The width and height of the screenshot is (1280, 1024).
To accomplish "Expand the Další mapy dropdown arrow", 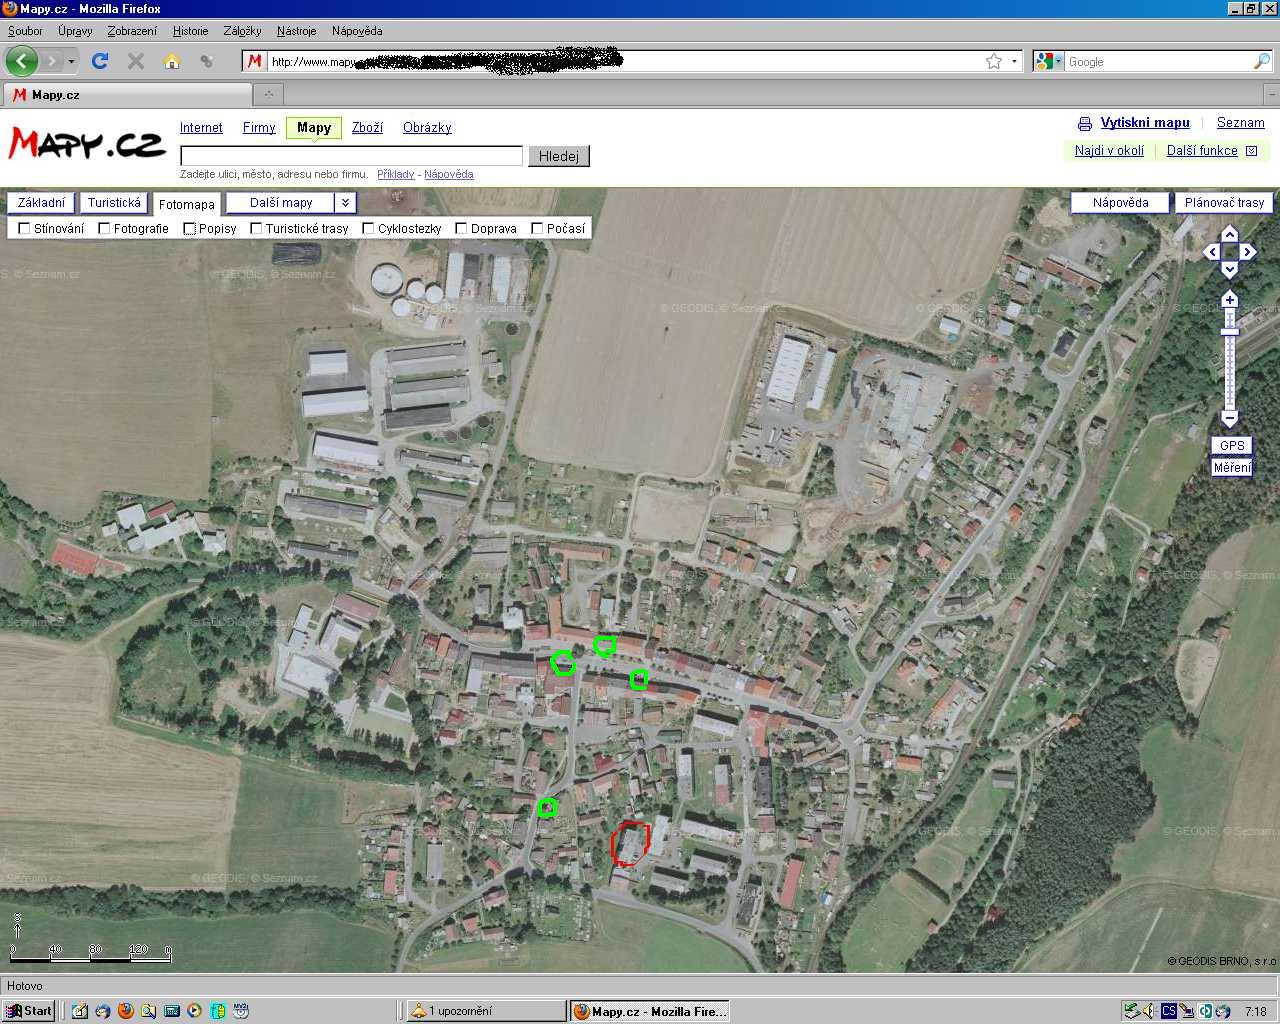I will click(344, 203).
